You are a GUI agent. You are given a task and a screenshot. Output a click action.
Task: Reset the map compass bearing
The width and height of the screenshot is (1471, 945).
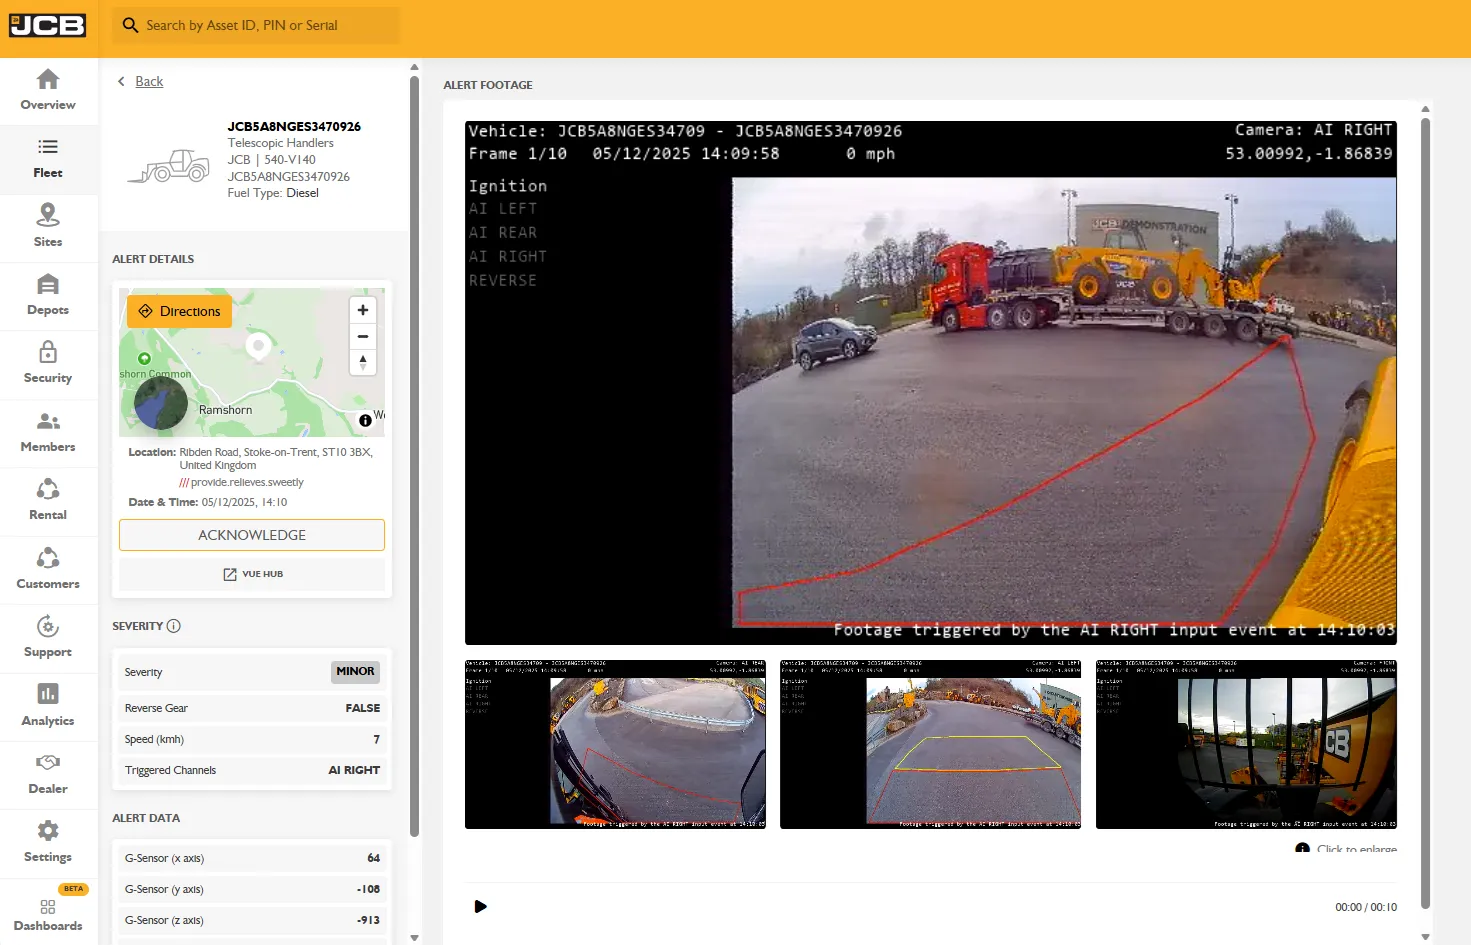(x=363, y=362)
